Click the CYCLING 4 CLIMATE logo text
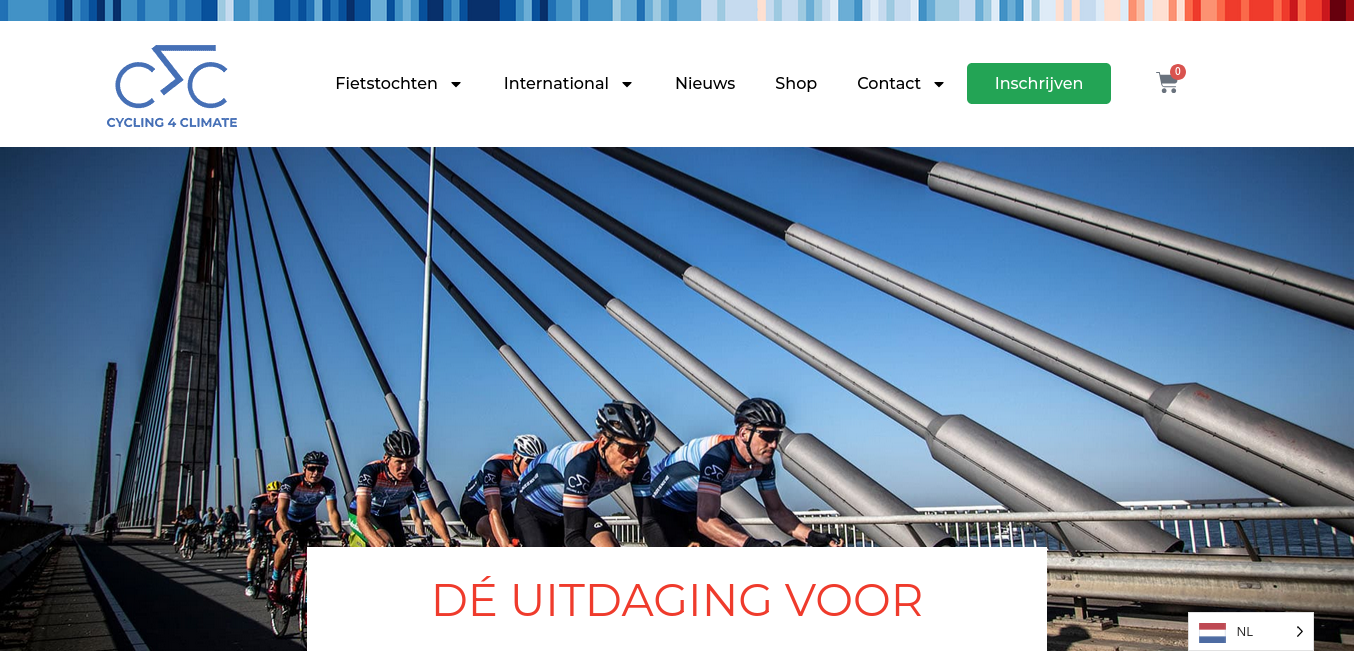The height and width of the screenshot is (651, 1366). (x=172, y=122)
